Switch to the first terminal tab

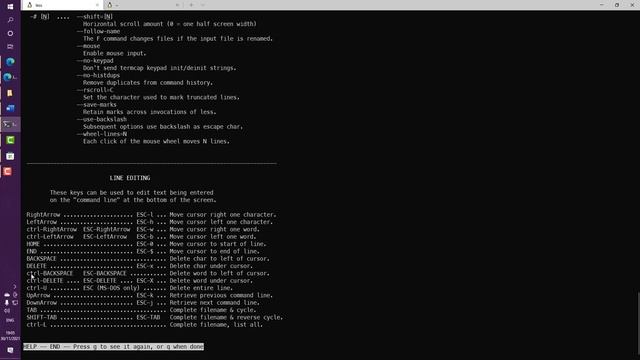[62, 5]
